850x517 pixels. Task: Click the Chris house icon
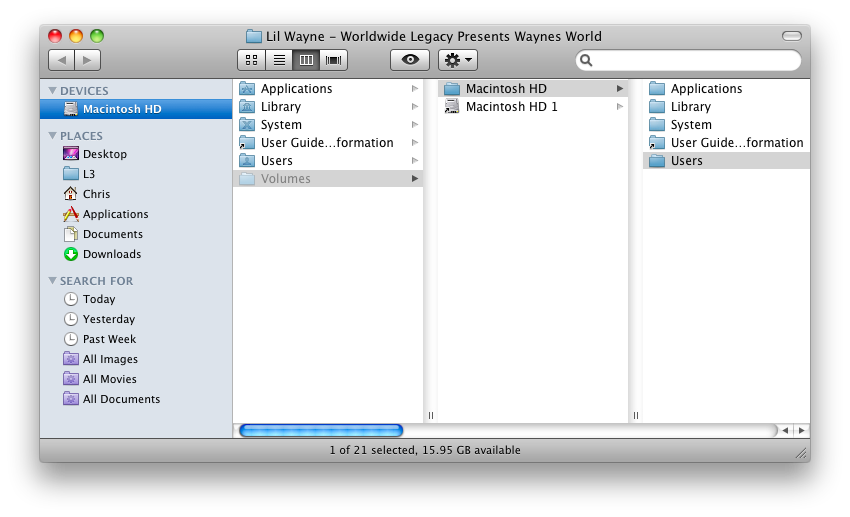click(x=70, y=193)
